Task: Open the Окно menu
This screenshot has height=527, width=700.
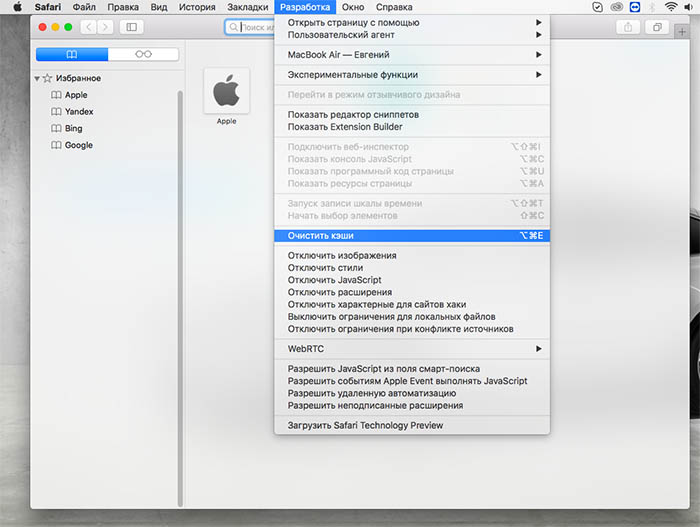Action: pyautogui.click(x=353, y=7)
